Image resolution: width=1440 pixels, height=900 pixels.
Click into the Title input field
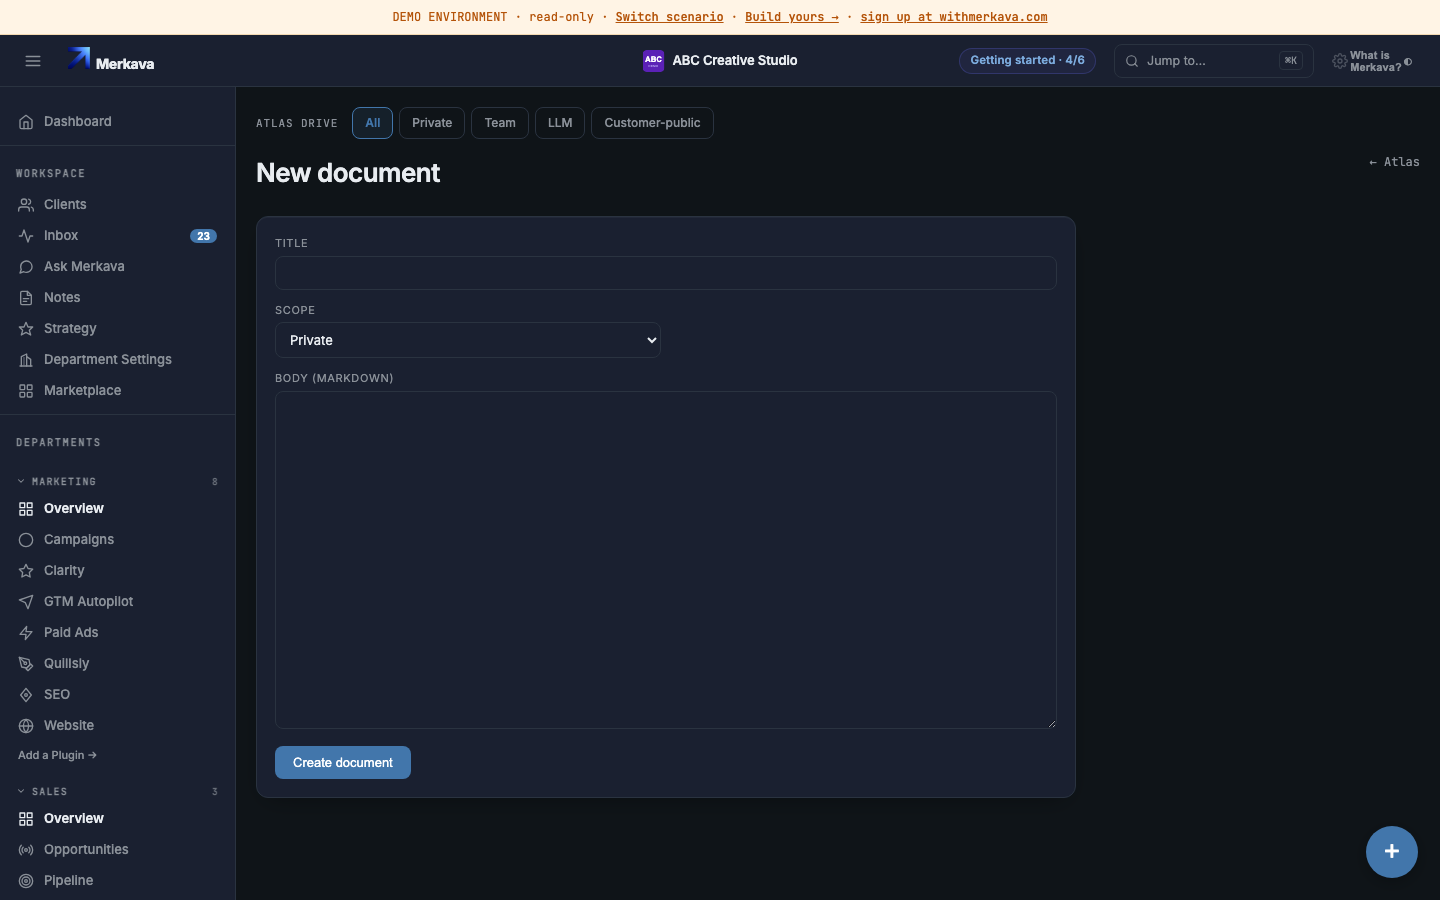tap(666, 273)
